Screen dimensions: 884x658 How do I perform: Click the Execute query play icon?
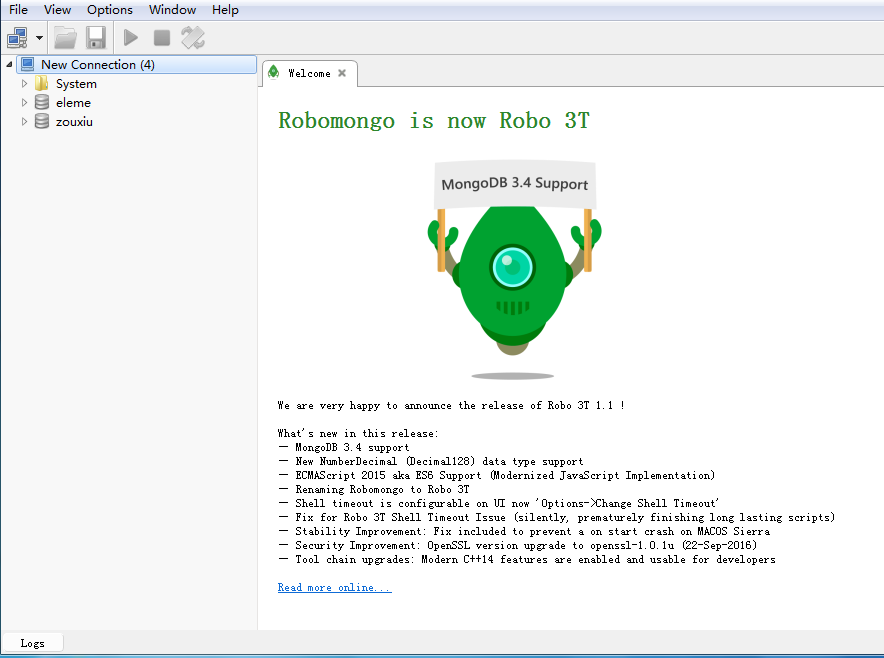130,37
